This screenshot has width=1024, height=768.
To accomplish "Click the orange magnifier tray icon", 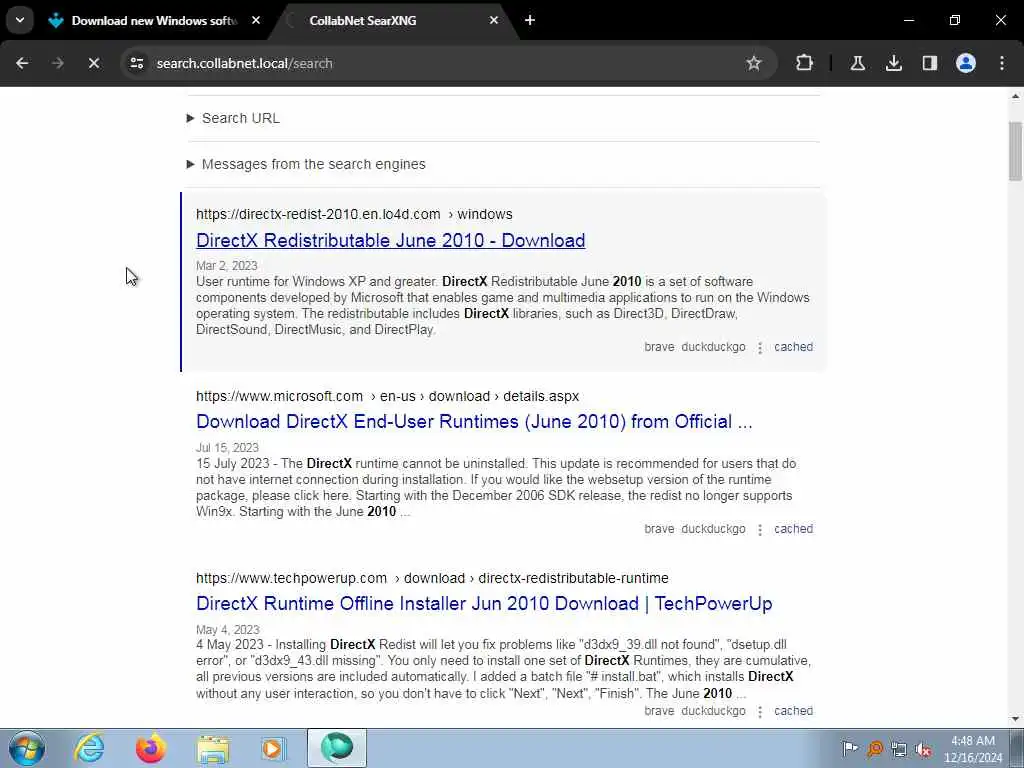I will pos(875,749).
